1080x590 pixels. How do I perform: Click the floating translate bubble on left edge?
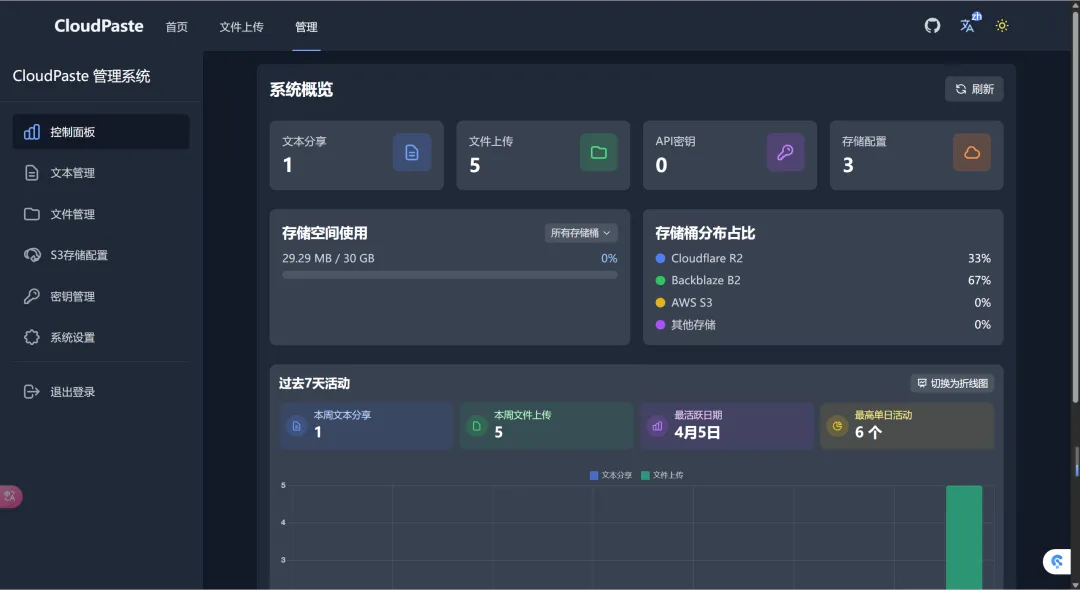click(x=11, y=496)
